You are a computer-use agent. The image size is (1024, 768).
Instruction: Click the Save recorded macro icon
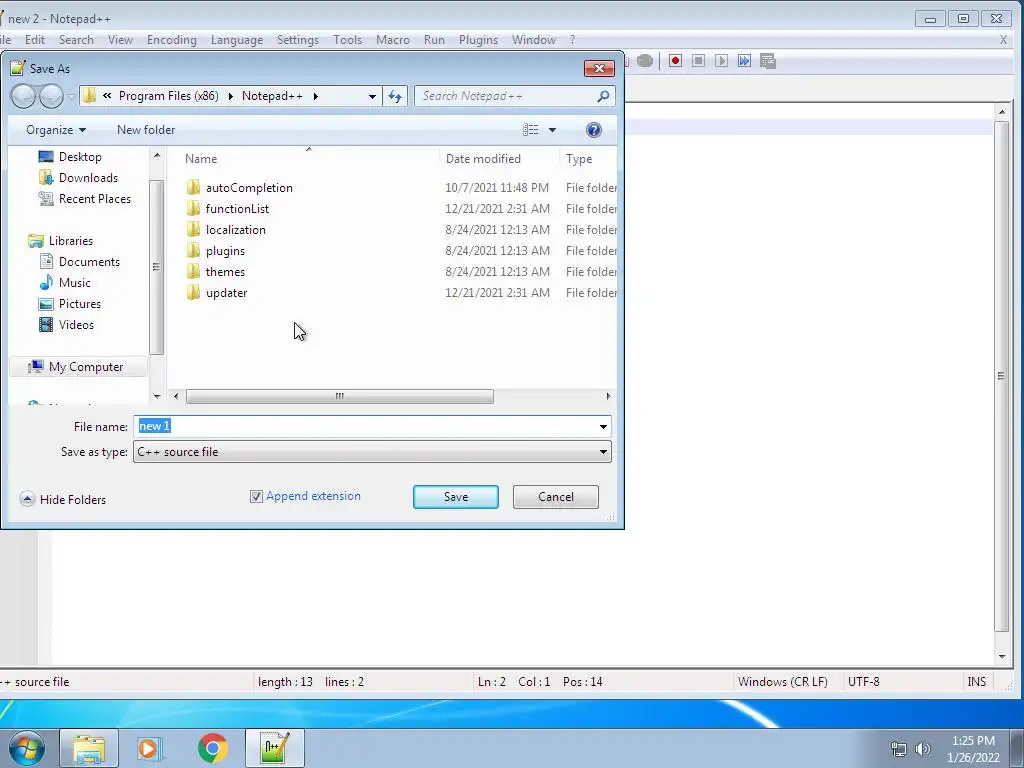coord(768,61)
